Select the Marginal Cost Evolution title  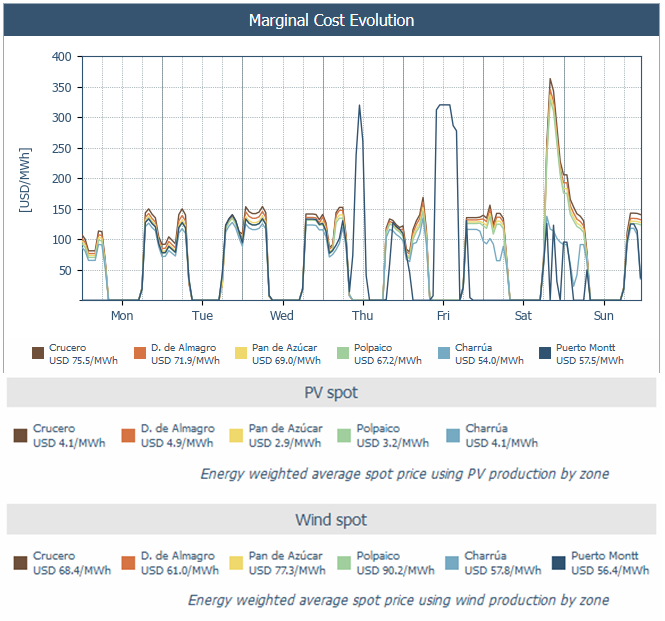tap(331, 20)
